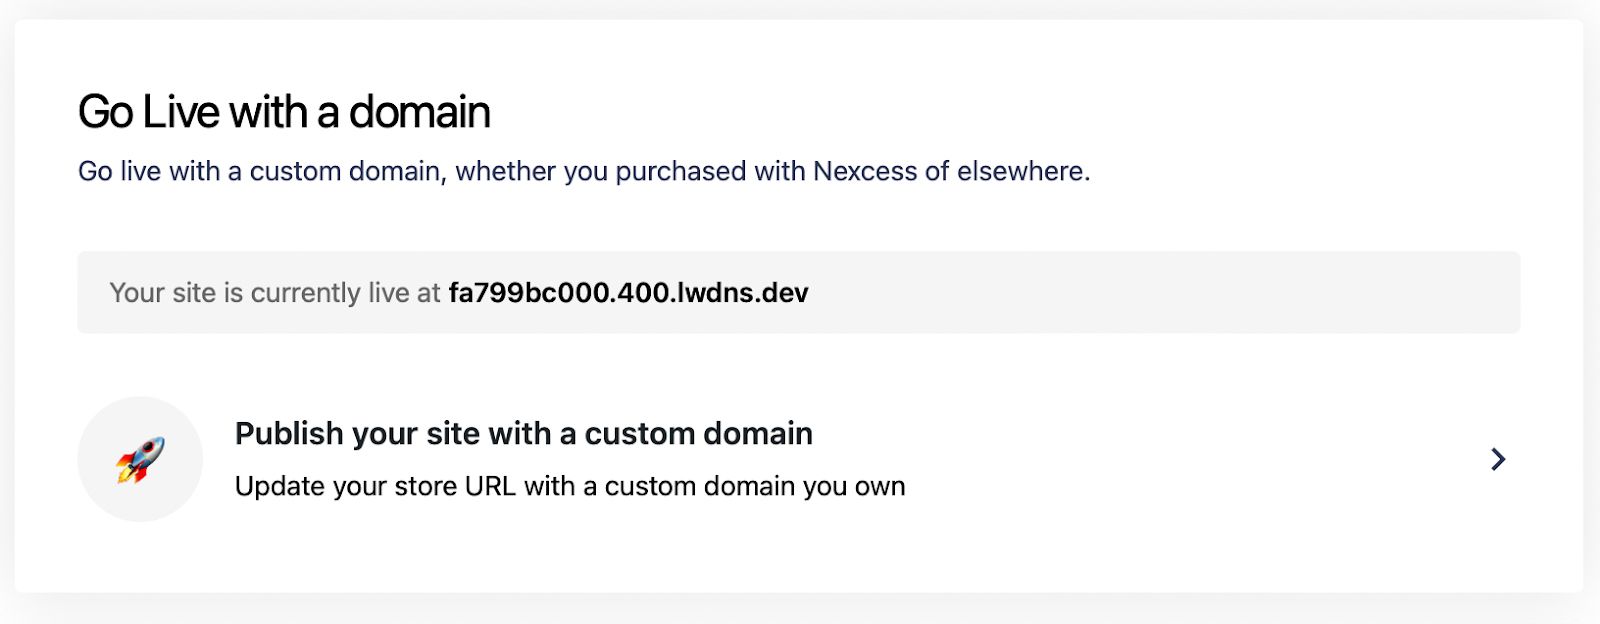Click 'Your site is currently live at' text
Image resolution: width=1600 pixels, height=624 pixels.
(275, 293)
